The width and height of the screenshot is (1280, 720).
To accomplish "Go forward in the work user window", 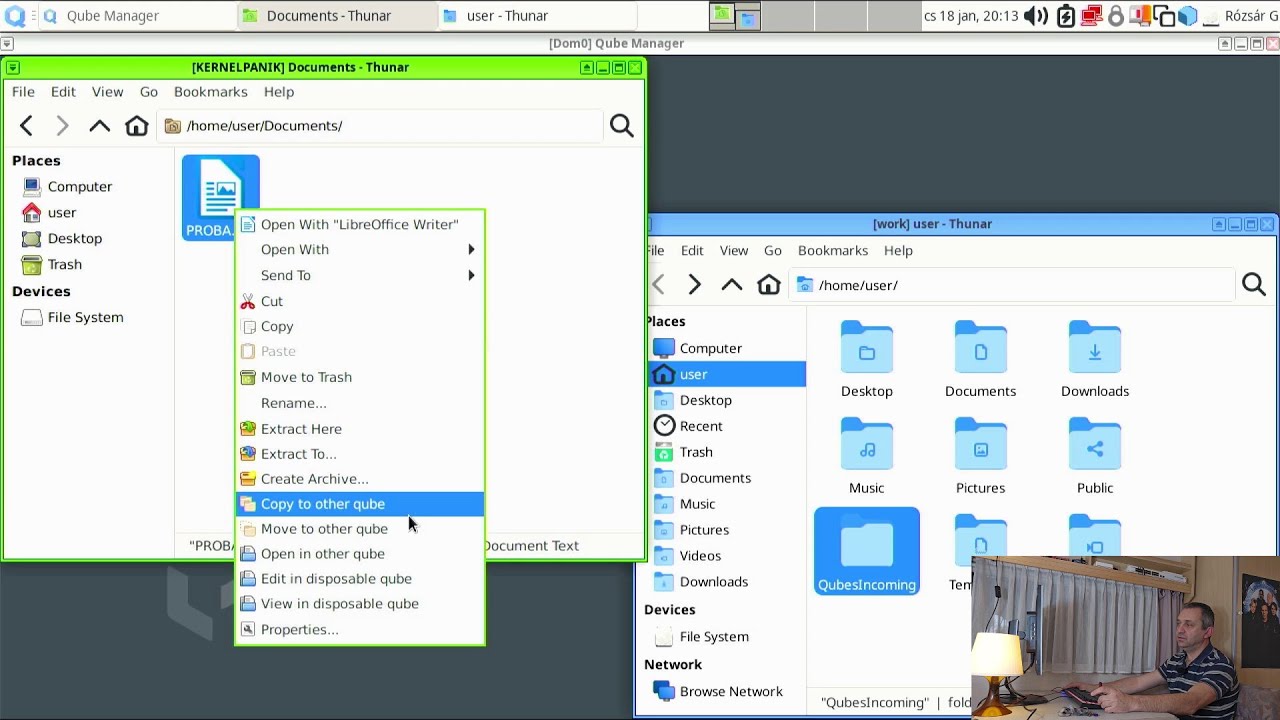I will [x=694, y=285].
